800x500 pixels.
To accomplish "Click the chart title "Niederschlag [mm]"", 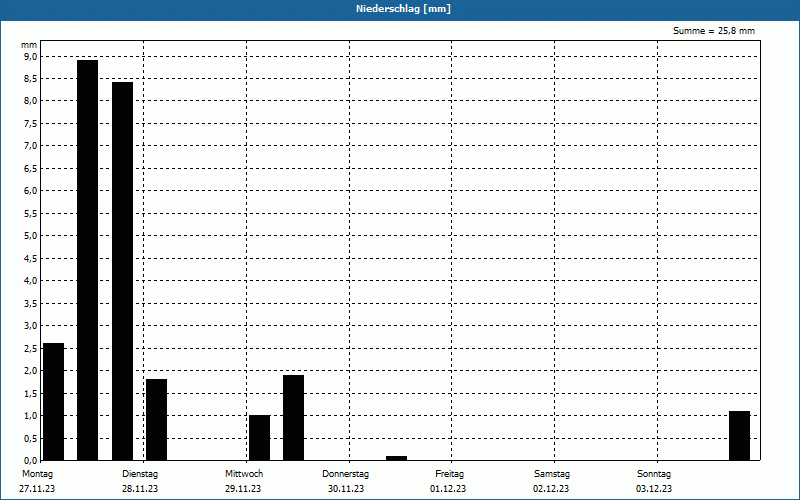I will 403,9.
